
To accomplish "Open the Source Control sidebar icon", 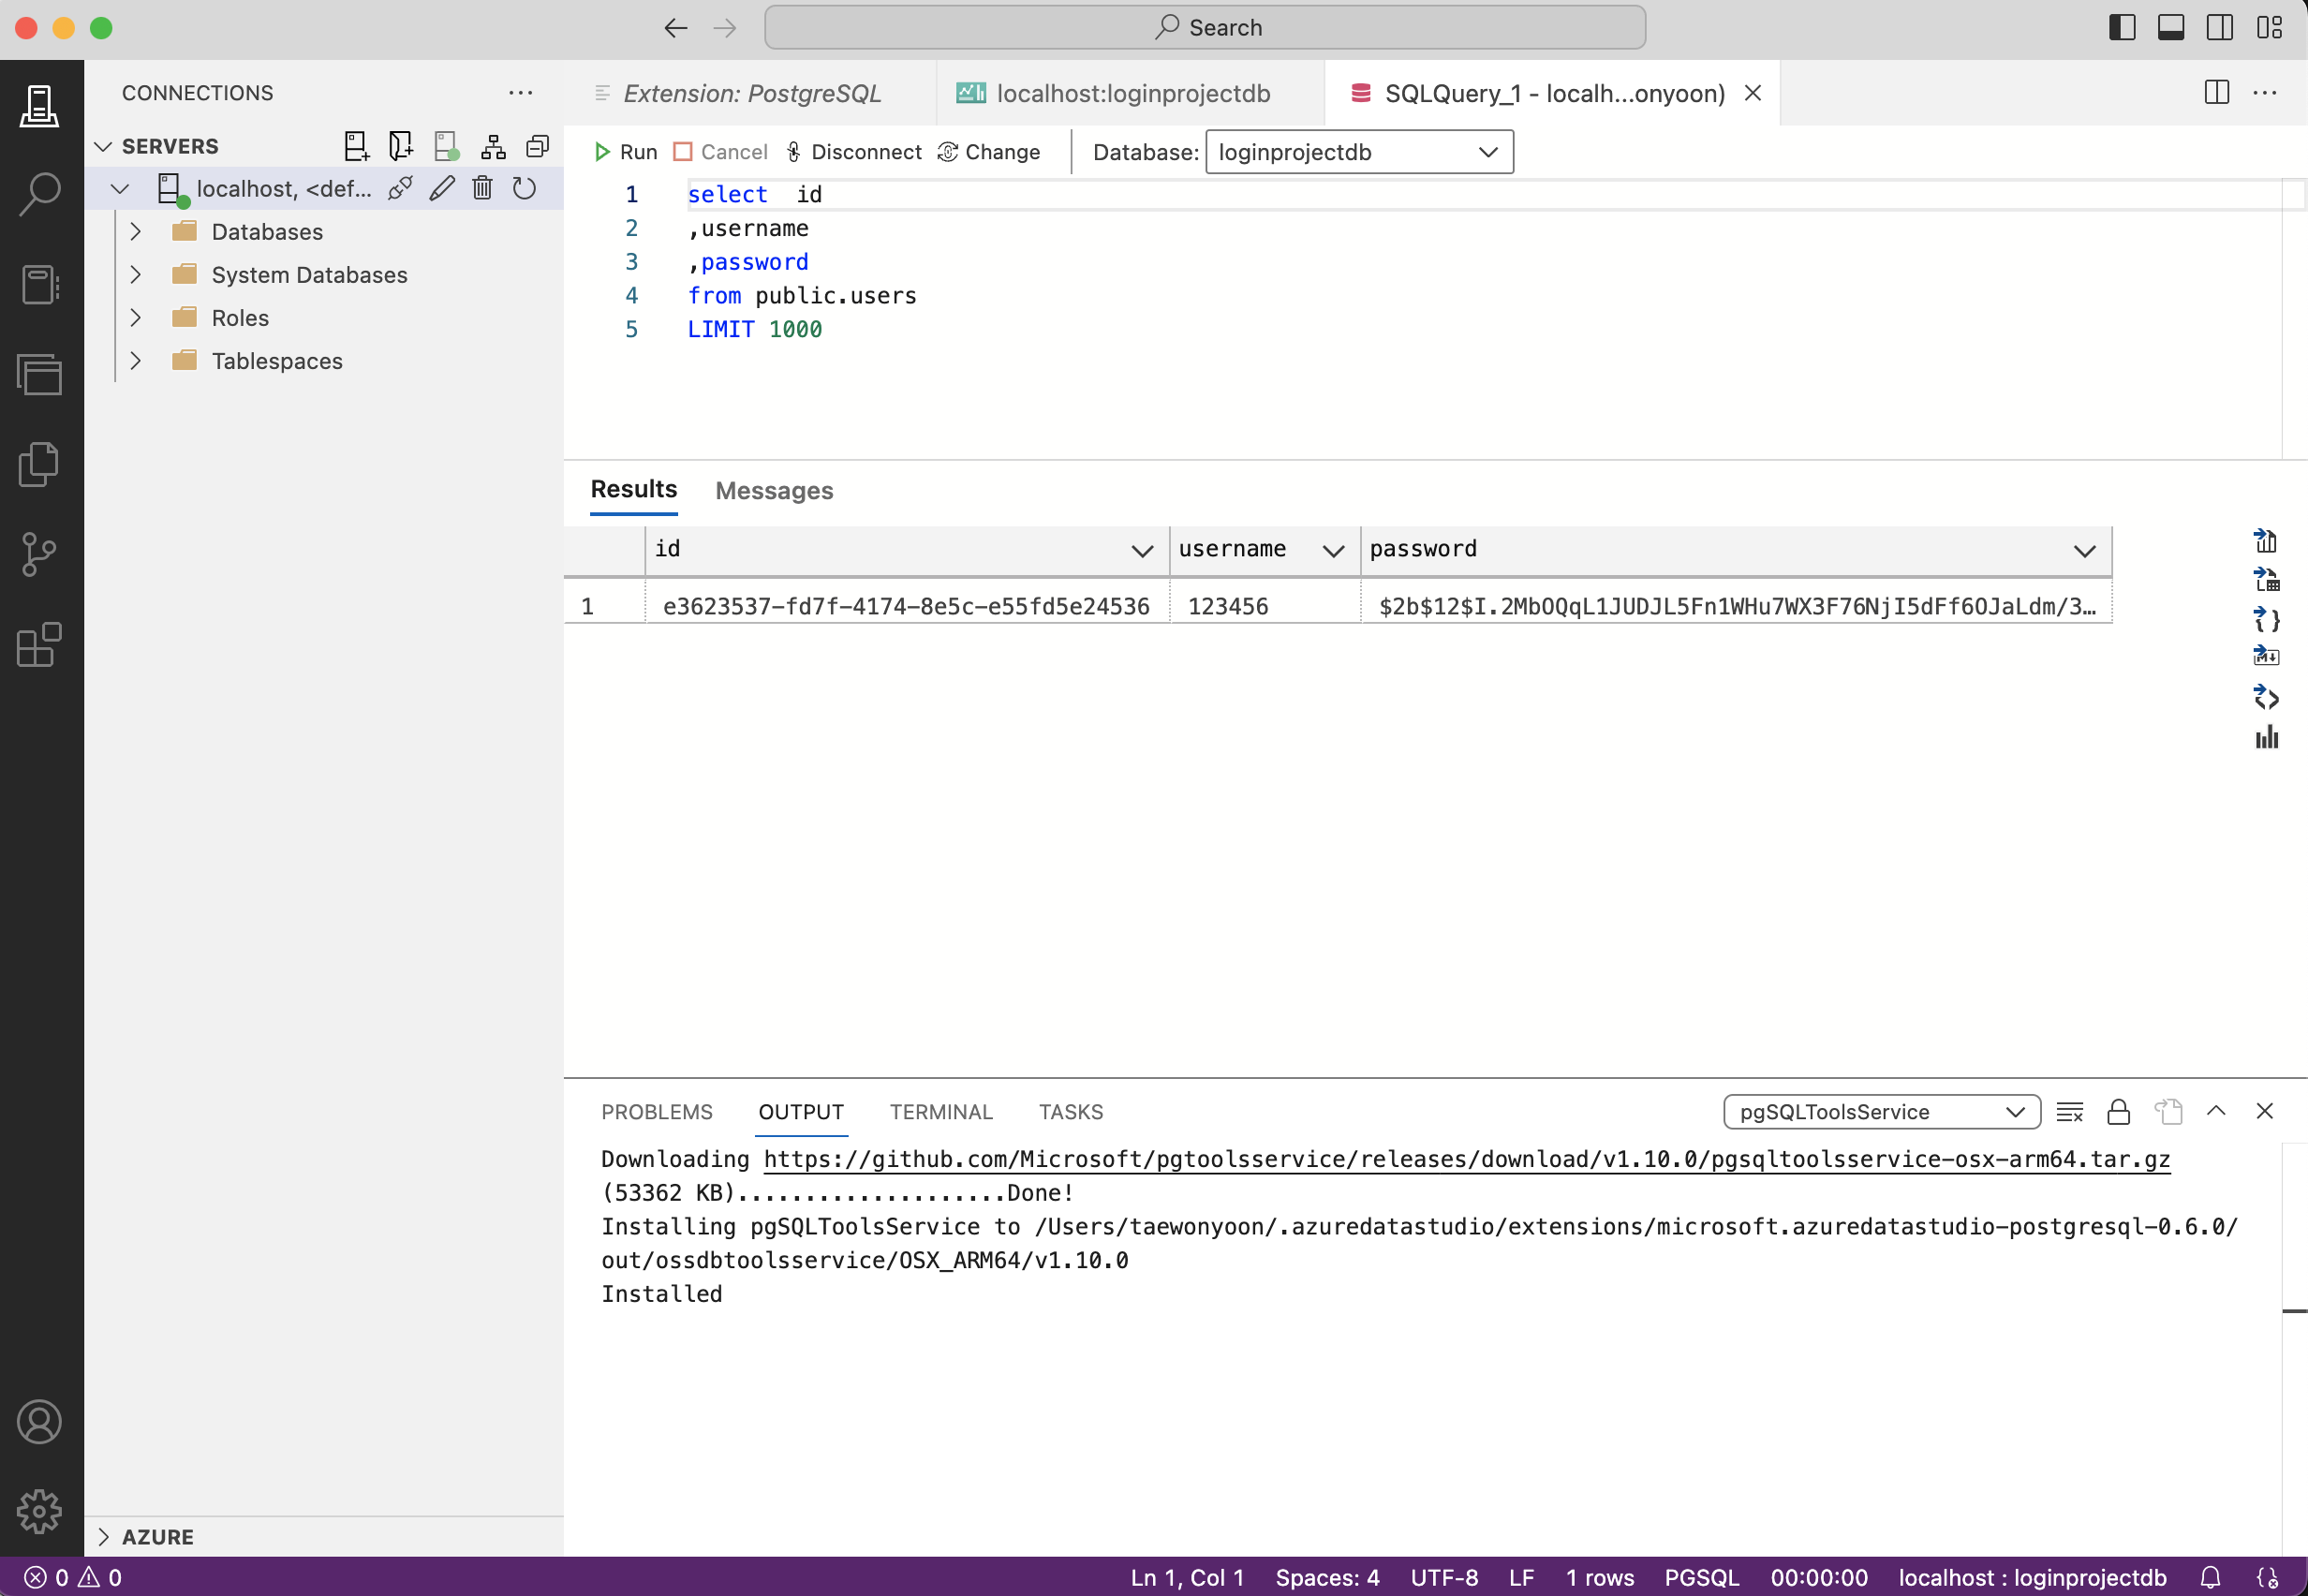I will pos(40,554).
